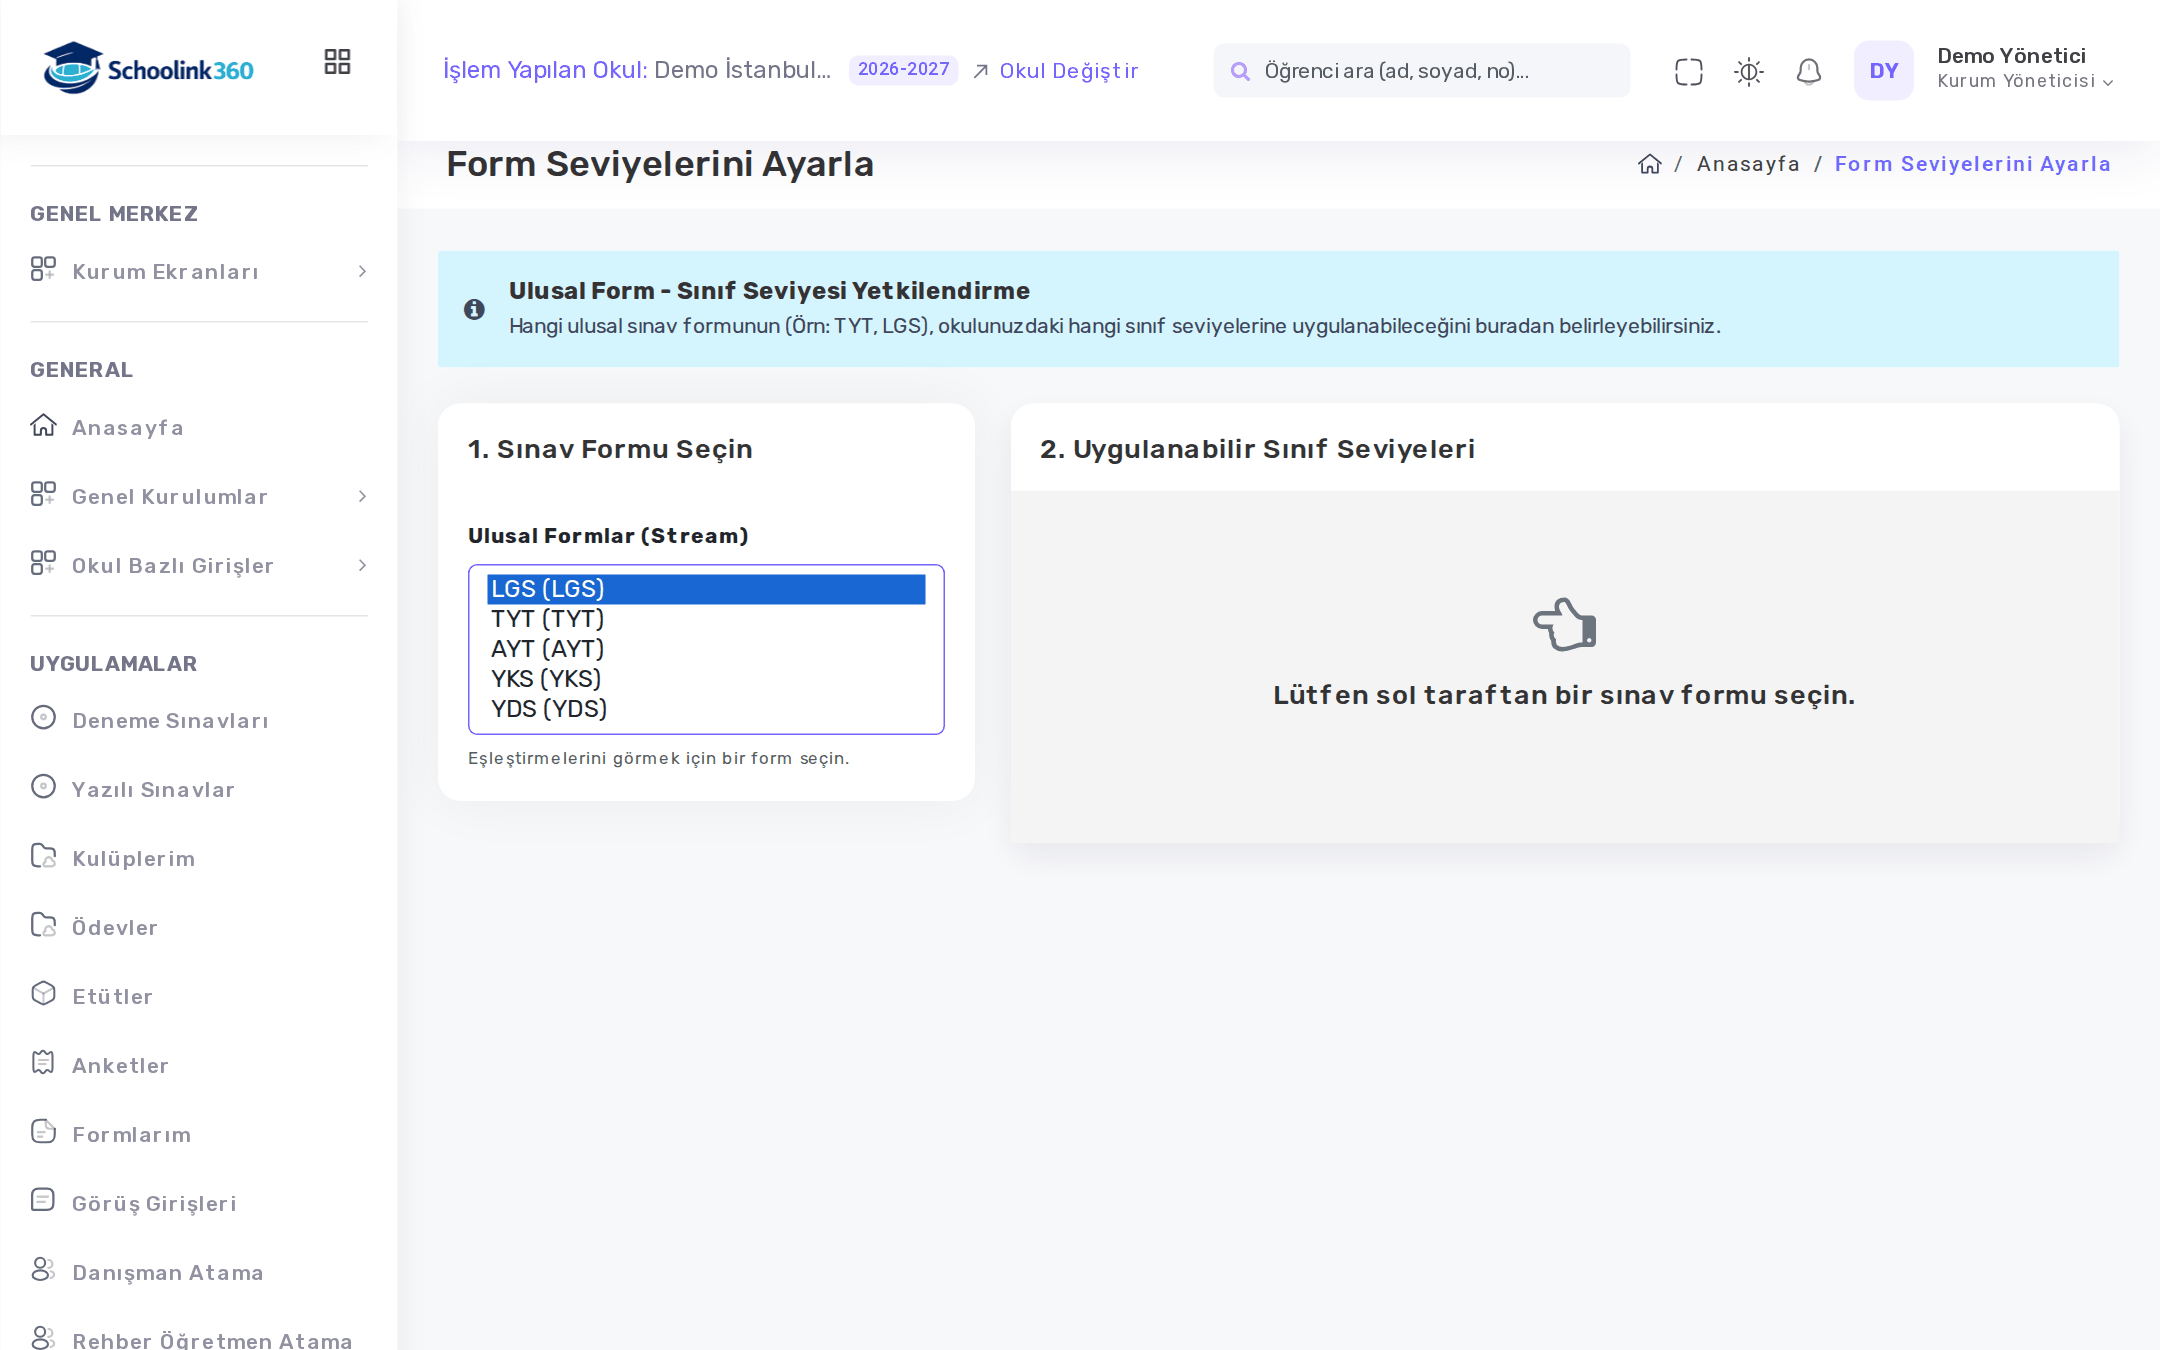Click the info icon in blue banner

(x=474, y=309)
